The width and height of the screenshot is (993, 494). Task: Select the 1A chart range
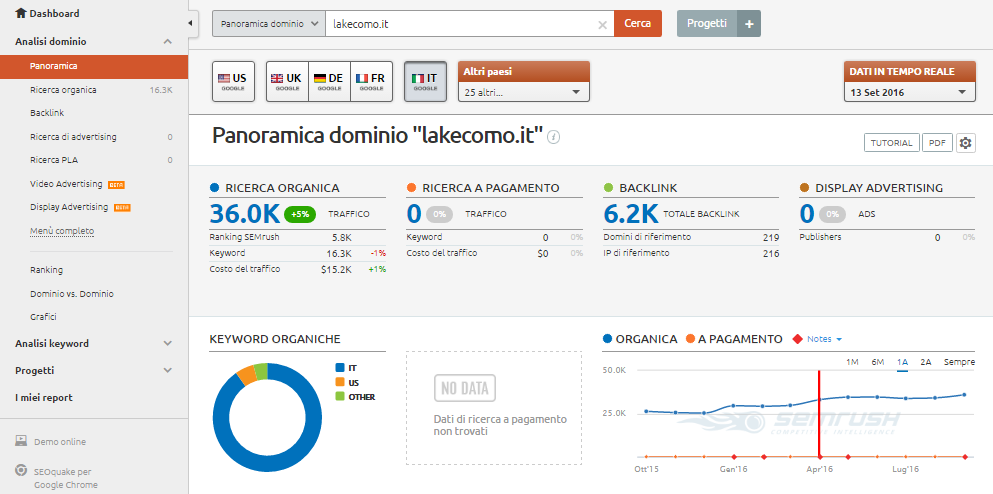[902, 362]
